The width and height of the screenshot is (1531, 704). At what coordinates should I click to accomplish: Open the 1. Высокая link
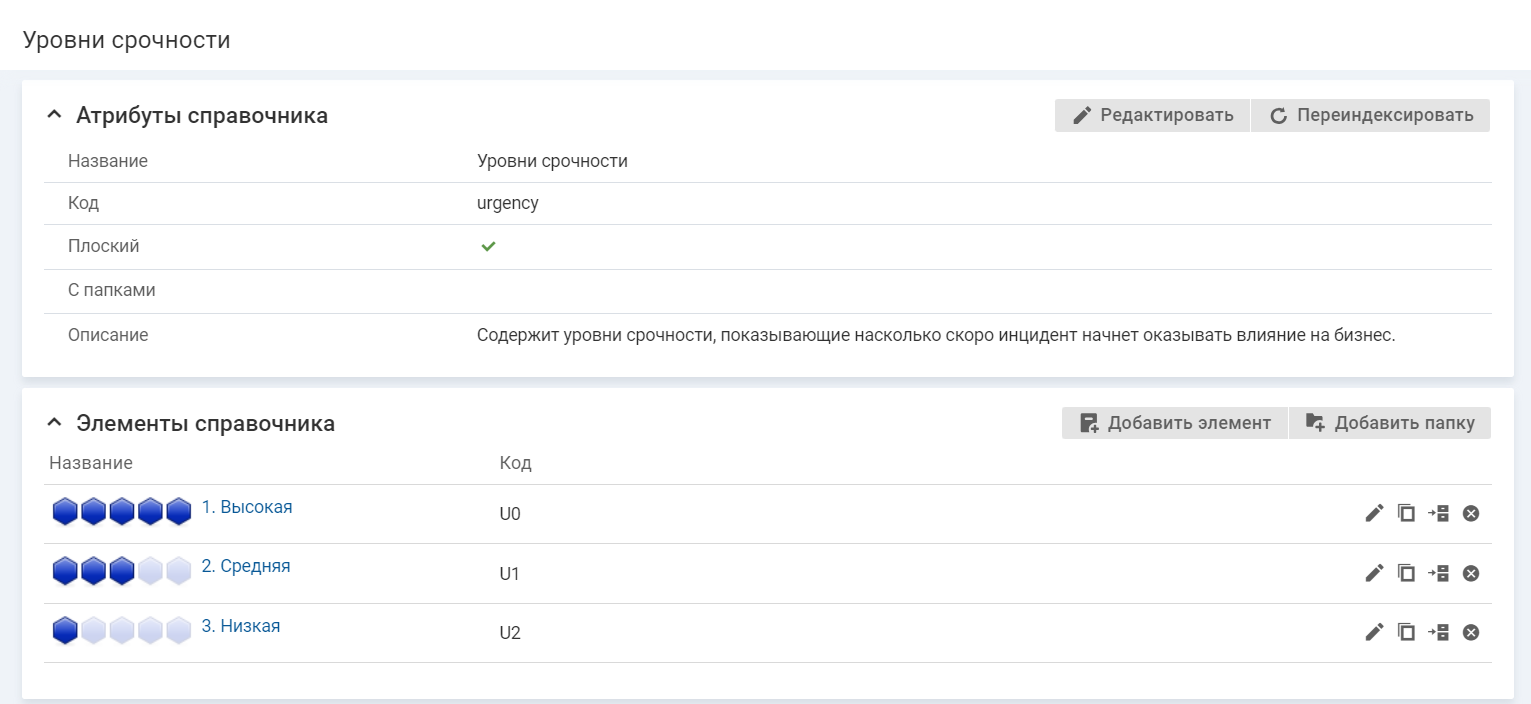(247, 507)
